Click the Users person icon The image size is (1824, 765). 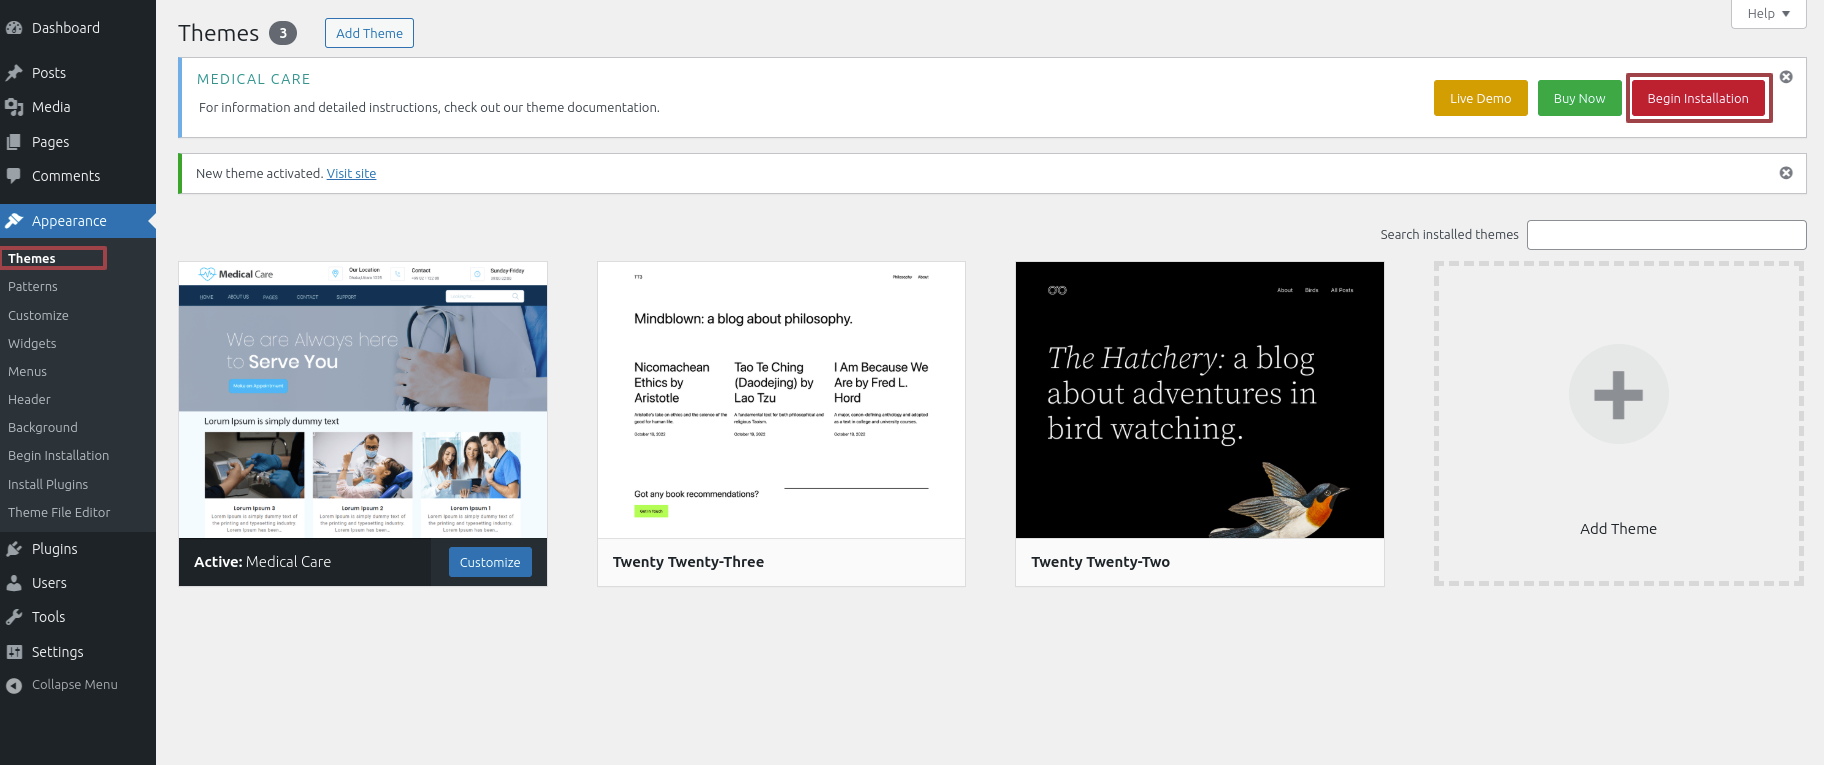14,583
